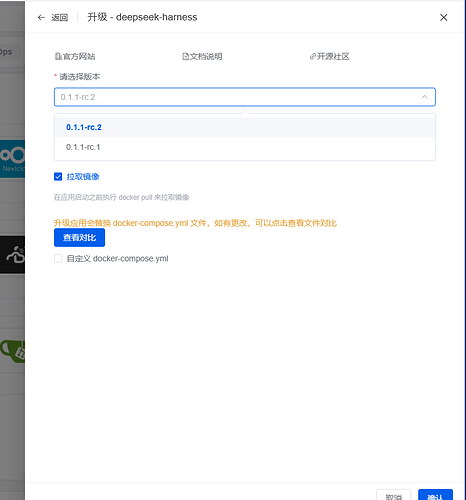
Task: Click the 文档说明 document icon
Action: [185, 56]
